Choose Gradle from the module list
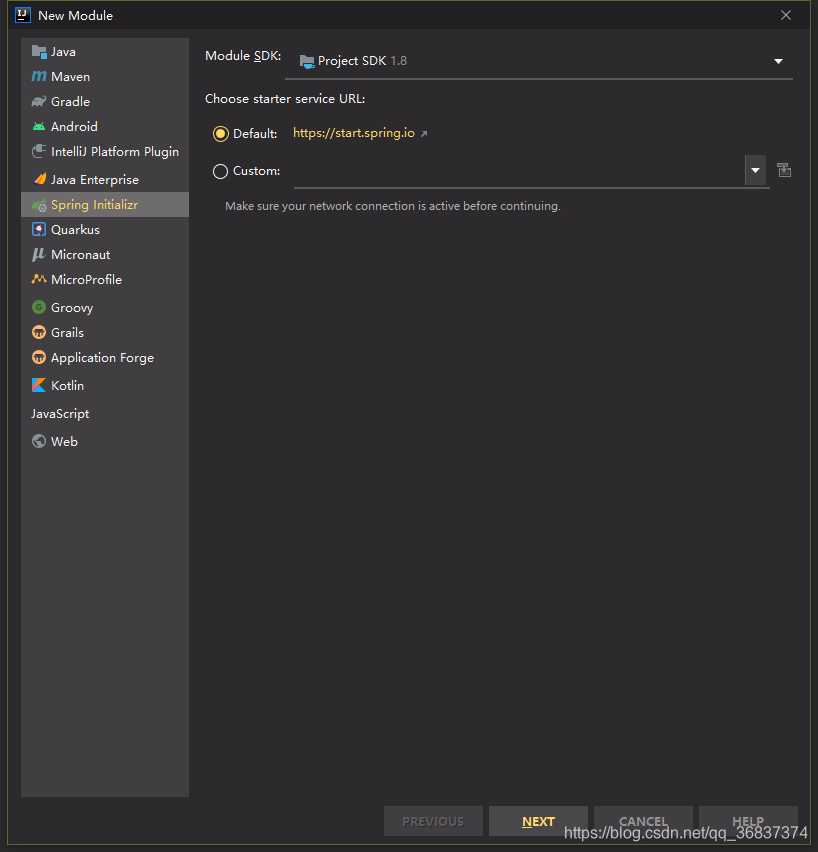Image resolution: width=818 pixels, height=852 pixels. tap(105, 102)
